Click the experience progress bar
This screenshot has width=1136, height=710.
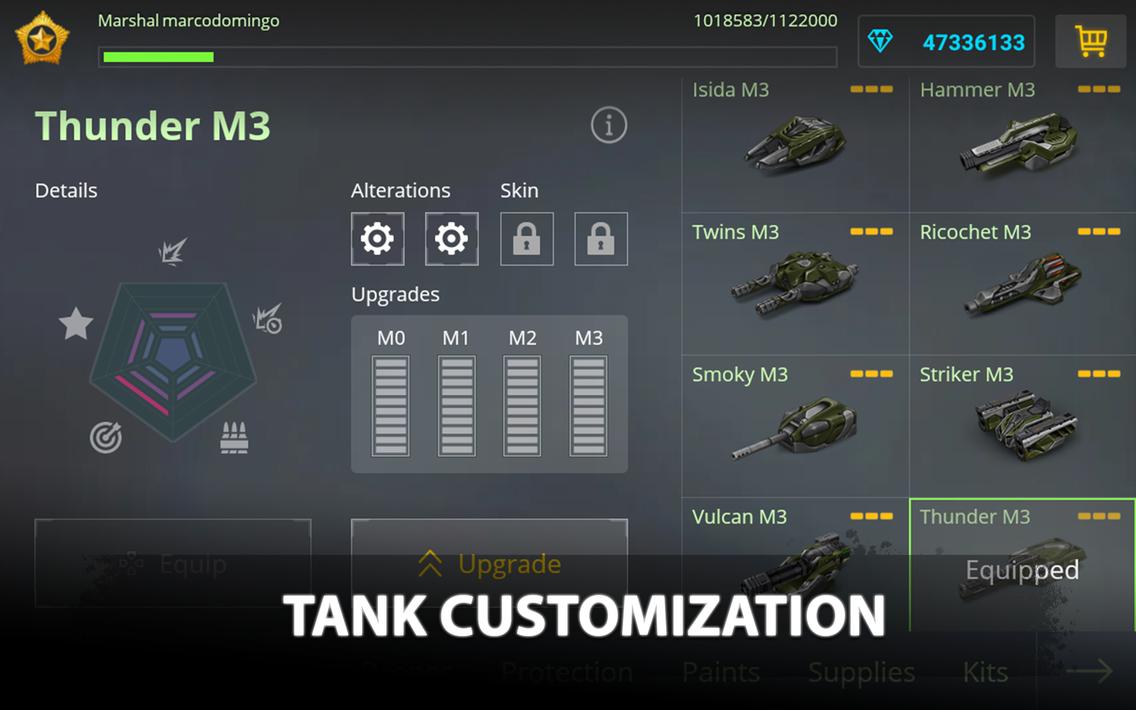point(468,57)
